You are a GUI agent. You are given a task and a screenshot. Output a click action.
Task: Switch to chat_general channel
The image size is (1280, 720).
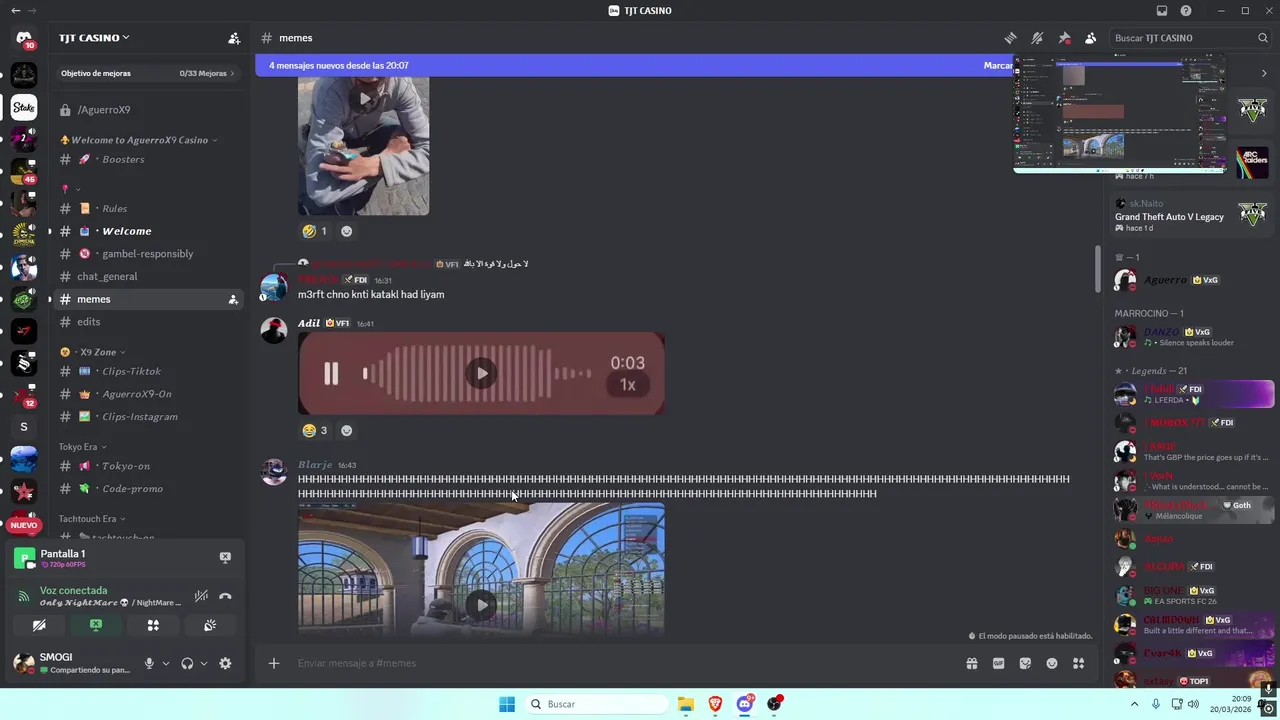click(147, 276)
